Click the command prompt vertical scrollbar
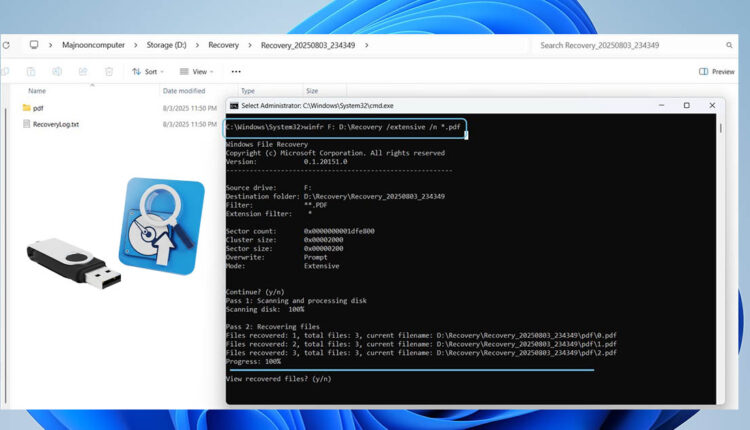Image resolution: width=750 pixels, height=430 pixels. point(721,250)
